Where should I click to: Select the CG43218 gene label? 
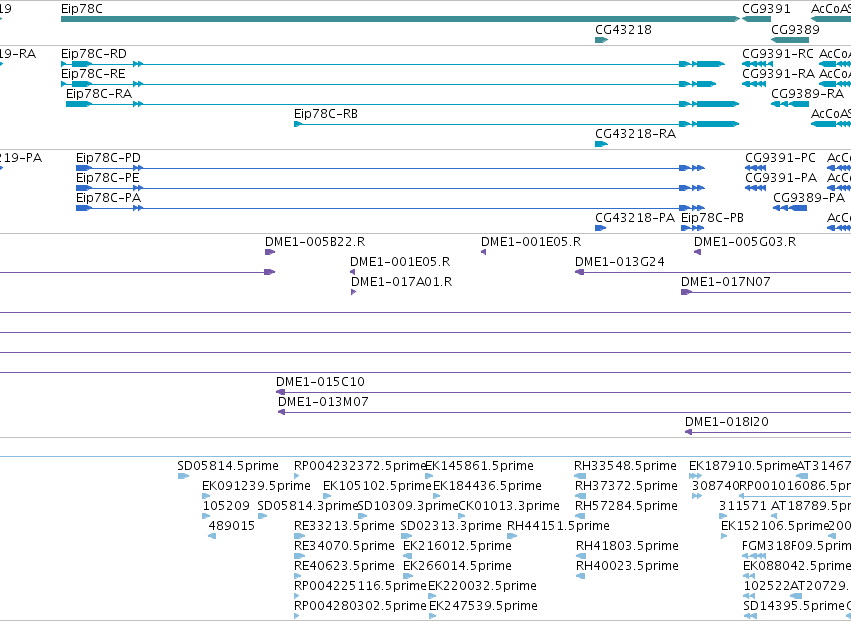click(x=624, y=29)
